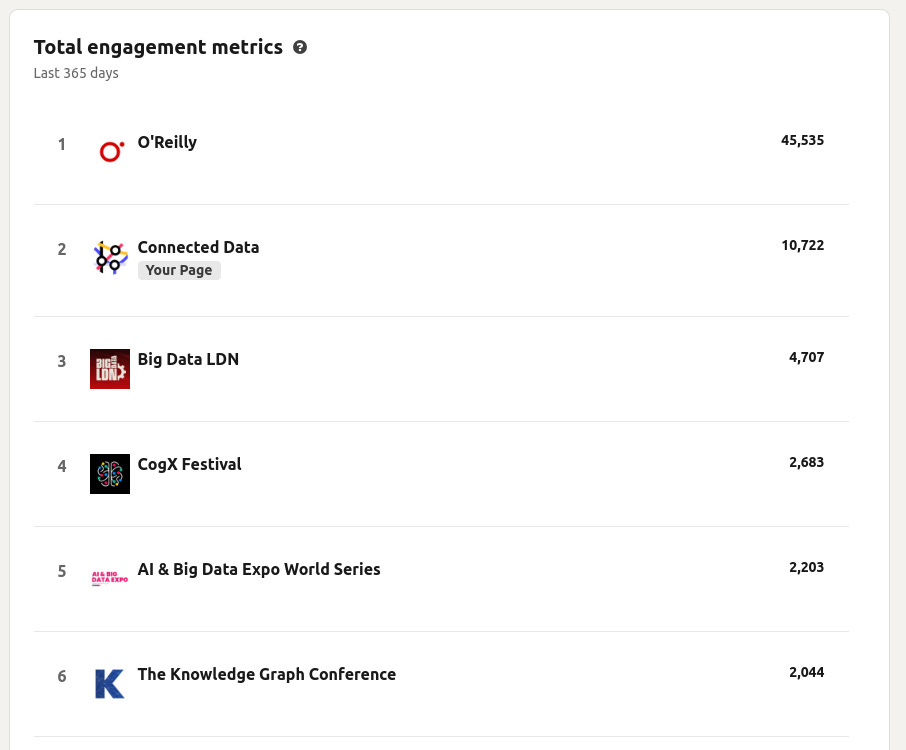Open the O'Reilly page link
Image resolution: width=906 pixels, height=750 pixels.
(x=167, y=142)
